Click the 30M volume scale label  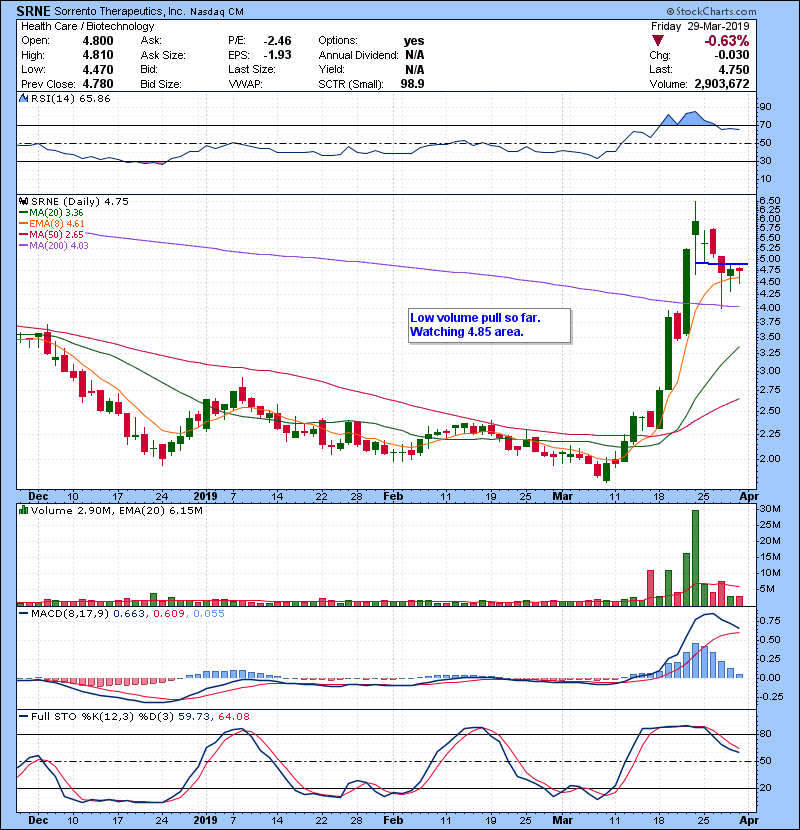pos(770,509)
